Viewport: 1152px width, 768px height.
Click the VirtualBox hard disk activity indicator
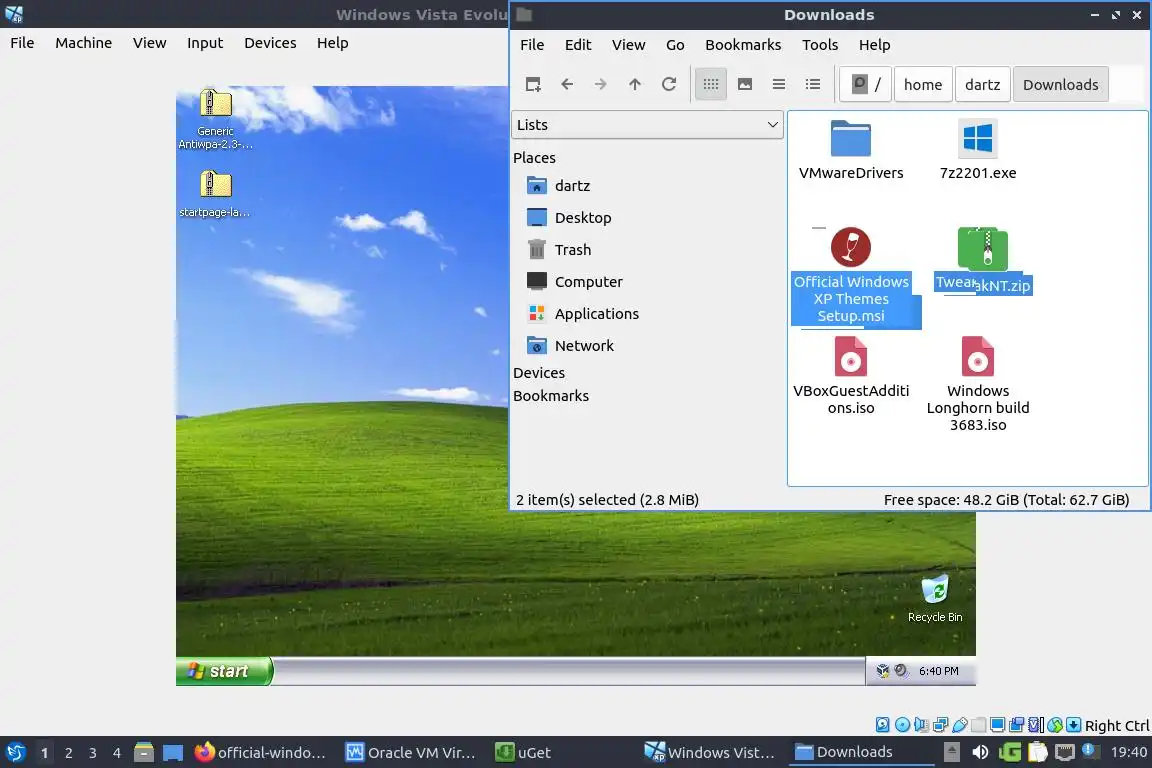(x=882, y=725)
